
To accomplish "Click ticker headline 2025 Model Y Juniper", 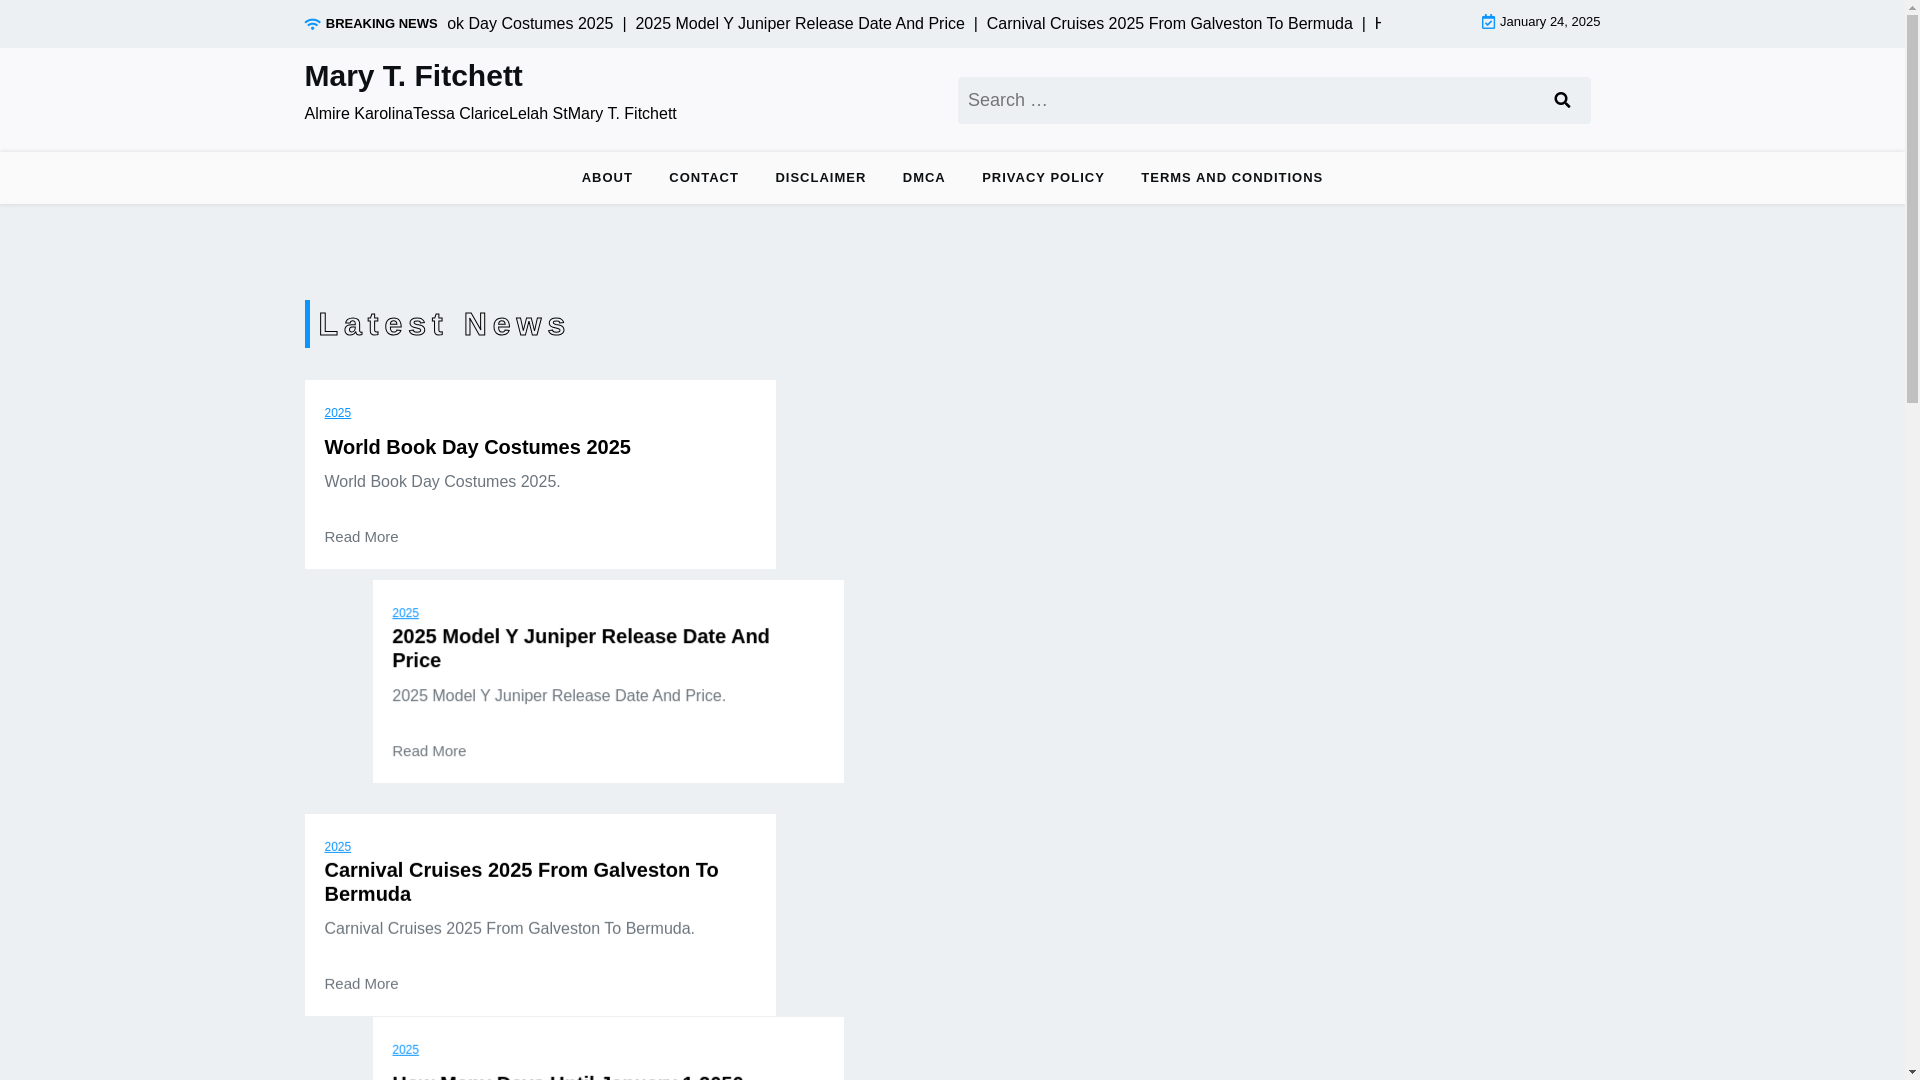I will pyautogui.click(x=800, y=24).
